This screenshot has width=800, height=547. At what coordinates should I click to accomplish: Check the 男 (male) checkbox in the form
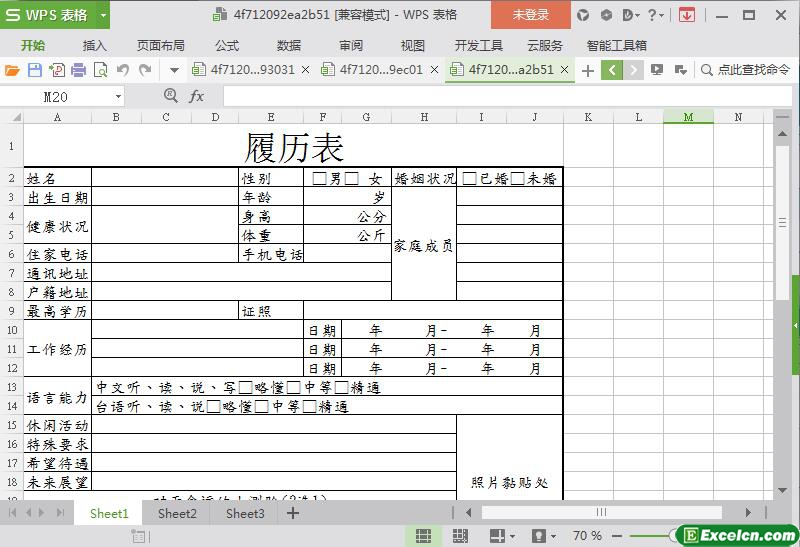[x=320, y=179]
